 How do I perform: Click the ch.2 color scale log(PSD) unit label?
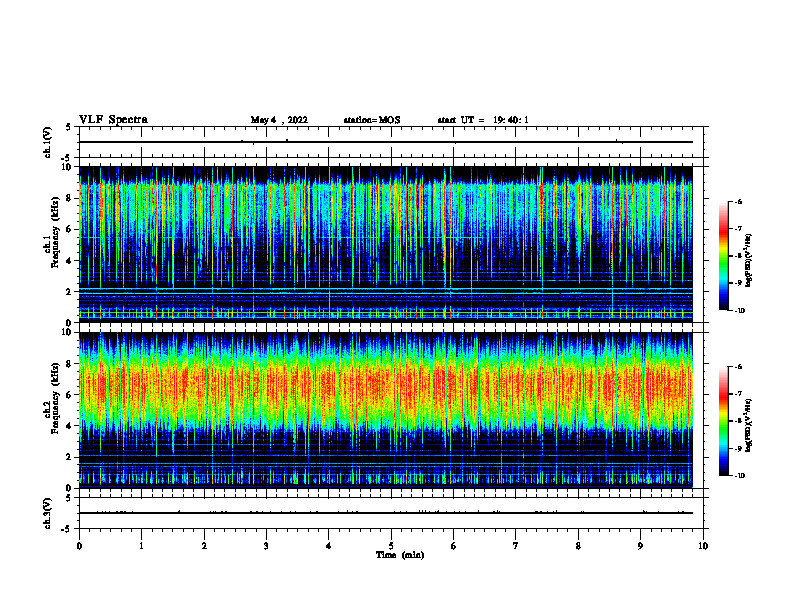pyautogui.click(x=749, y=425)
